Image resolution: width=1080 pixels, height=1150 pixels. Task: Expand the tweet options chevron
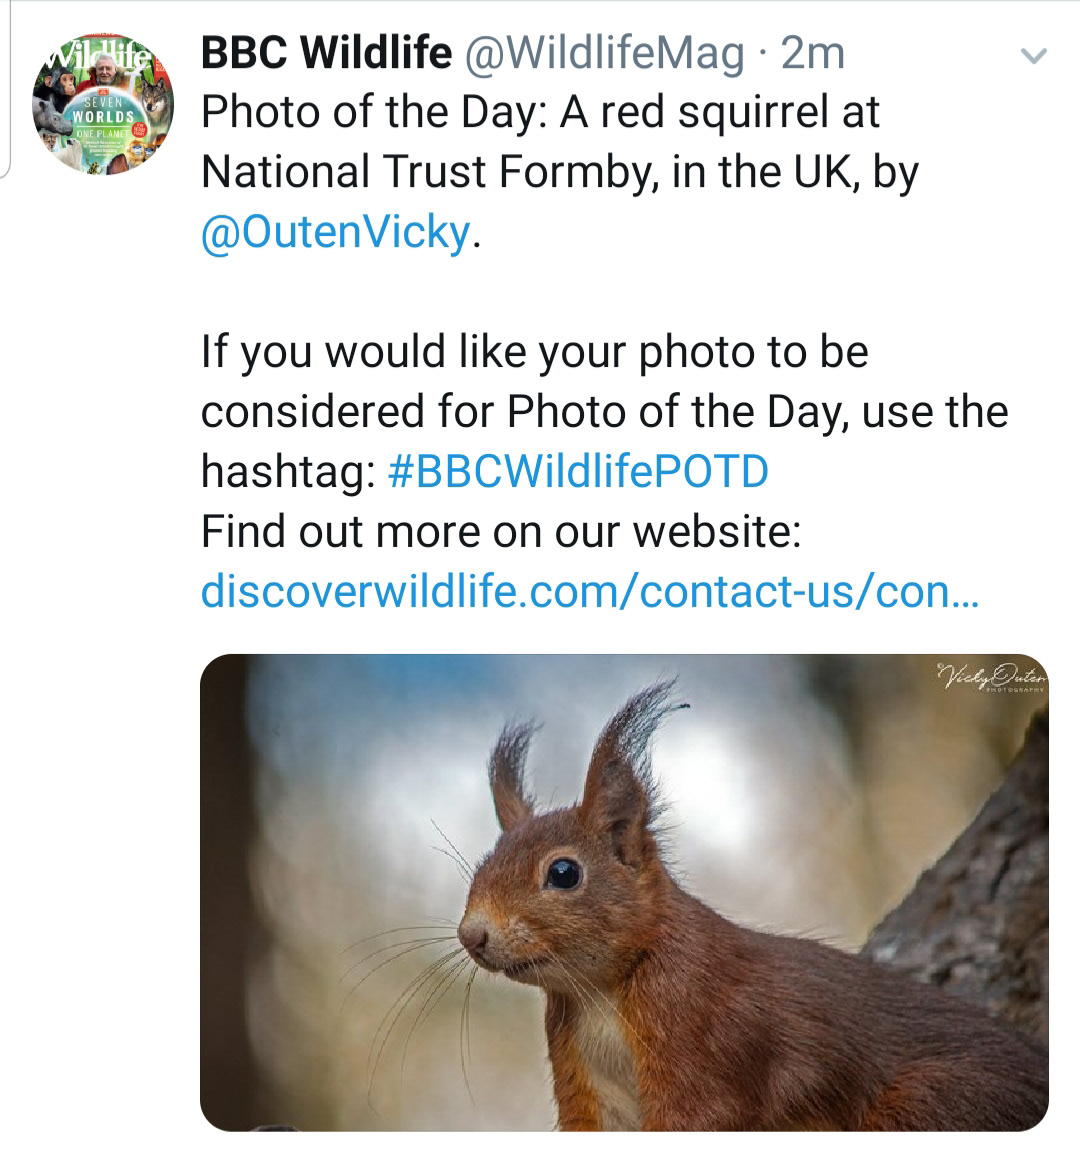[1036, 56]
